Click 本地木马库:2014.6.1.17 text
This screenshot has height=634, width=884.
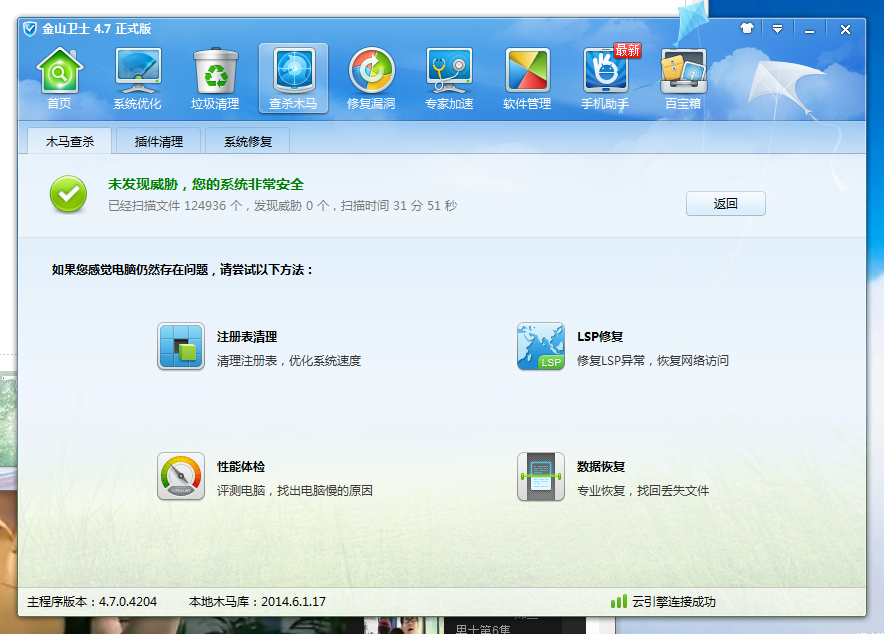(x=257, y=602)
